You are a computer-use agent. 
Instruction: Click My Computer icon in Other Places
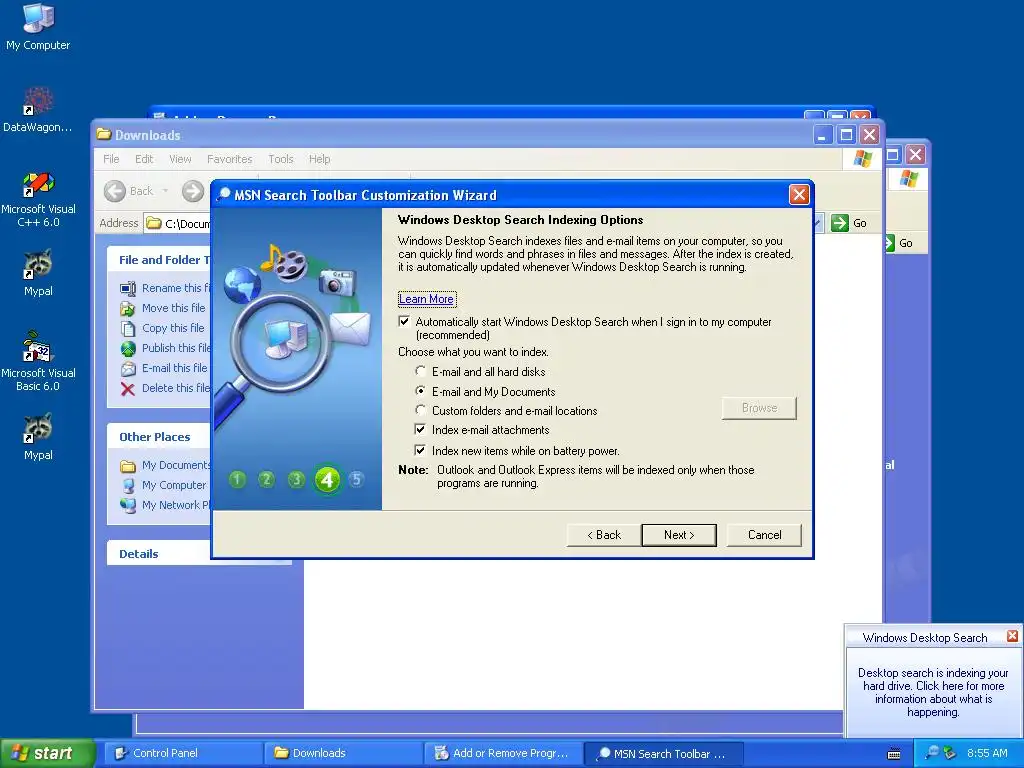pyautogui.click(x=128, y=485)
